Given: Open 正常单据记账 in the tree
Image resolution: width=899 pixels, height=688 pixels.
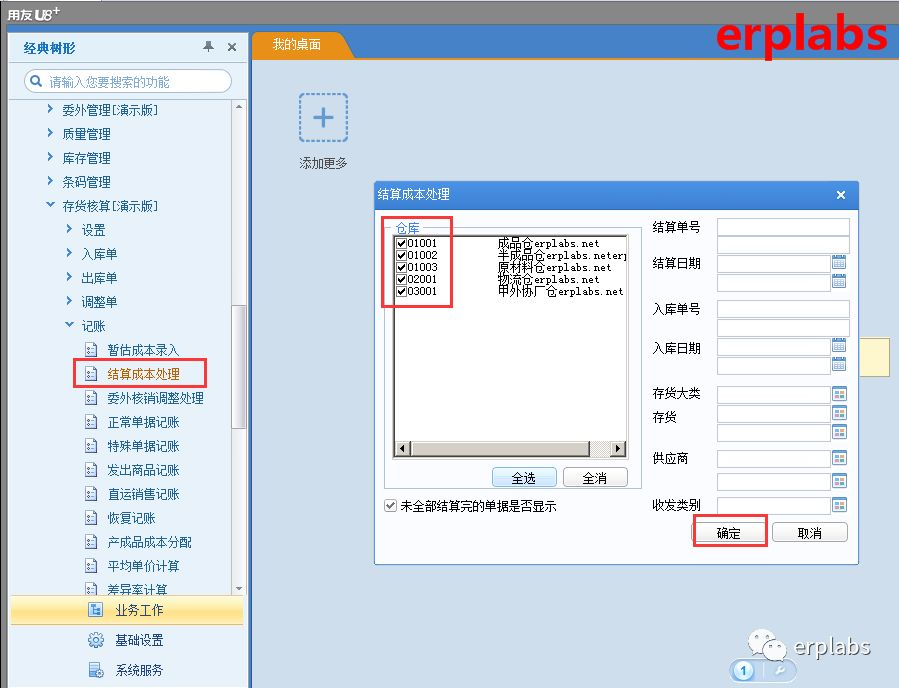Looking at the screenshot, I should (x=143, y=422).
